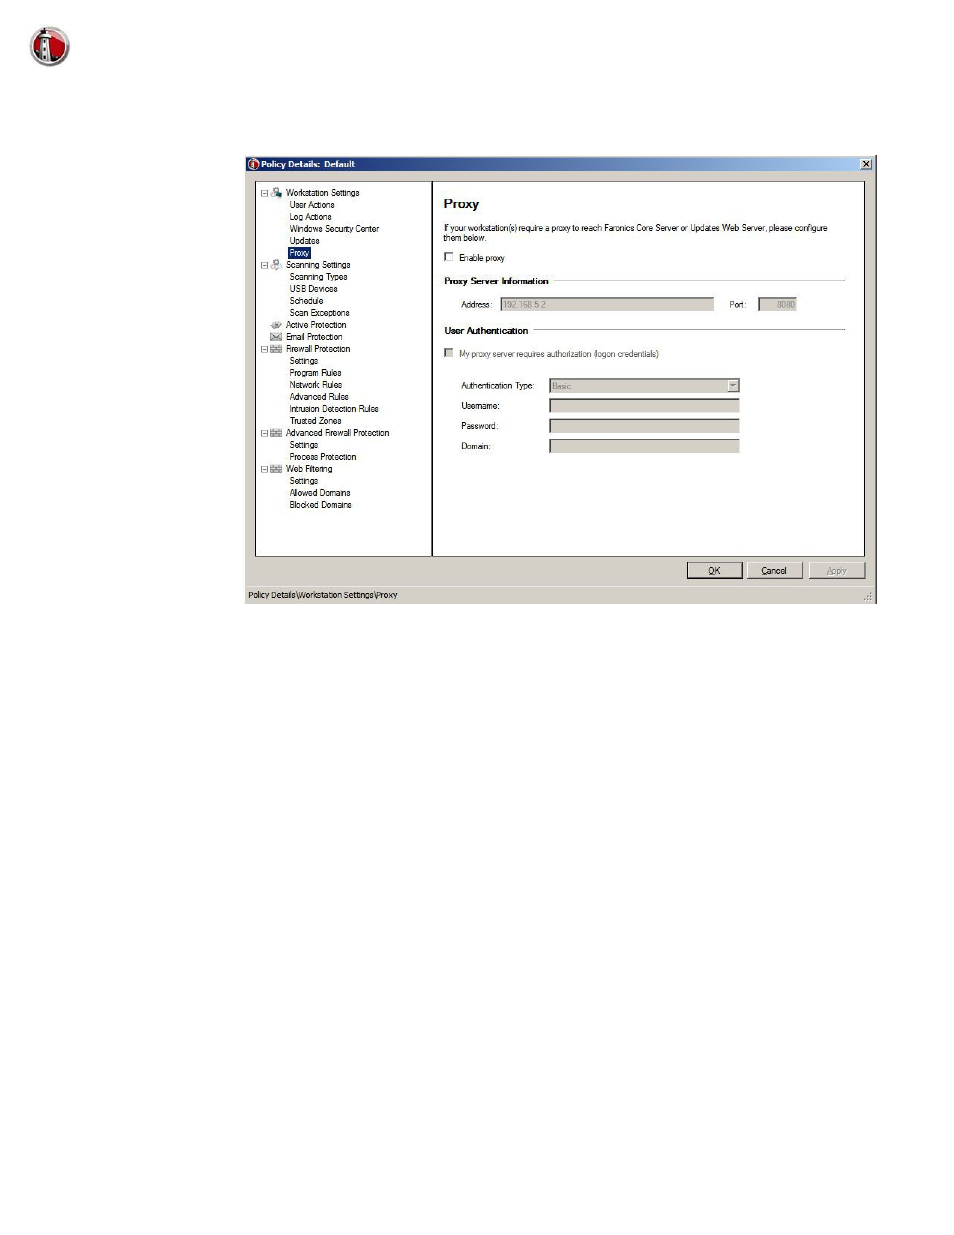Select the Active Protection label
The image size is (954, 1235).
click(x=316, y=325)
